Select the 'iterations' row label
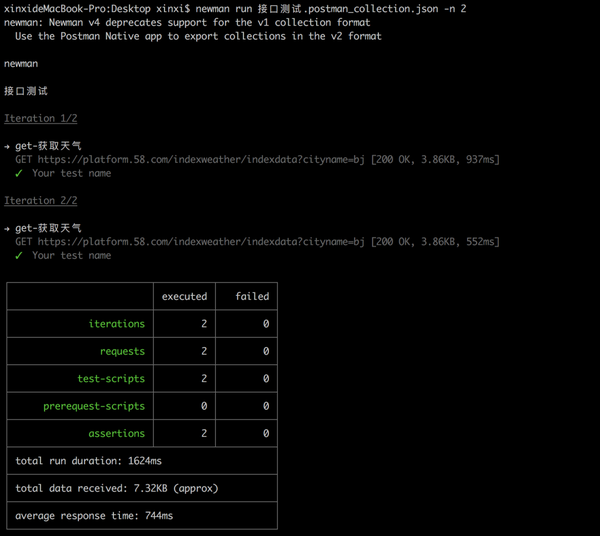Screen dimensions: 600x536 (x=117, y=324)
